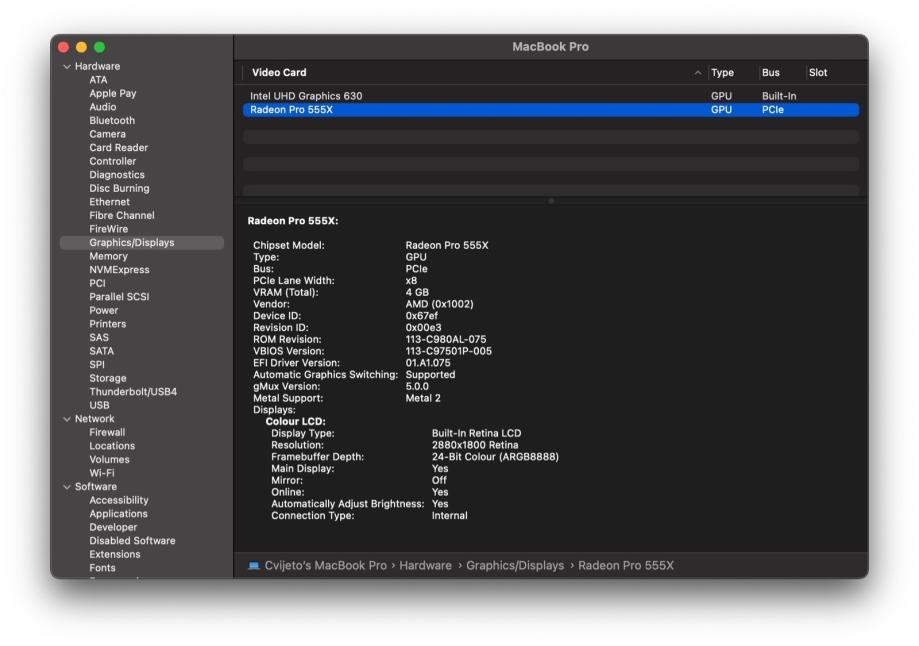Click the green full-screen window button
The width and height of the screenshot is (919, 646).
(x=99, y=47)
